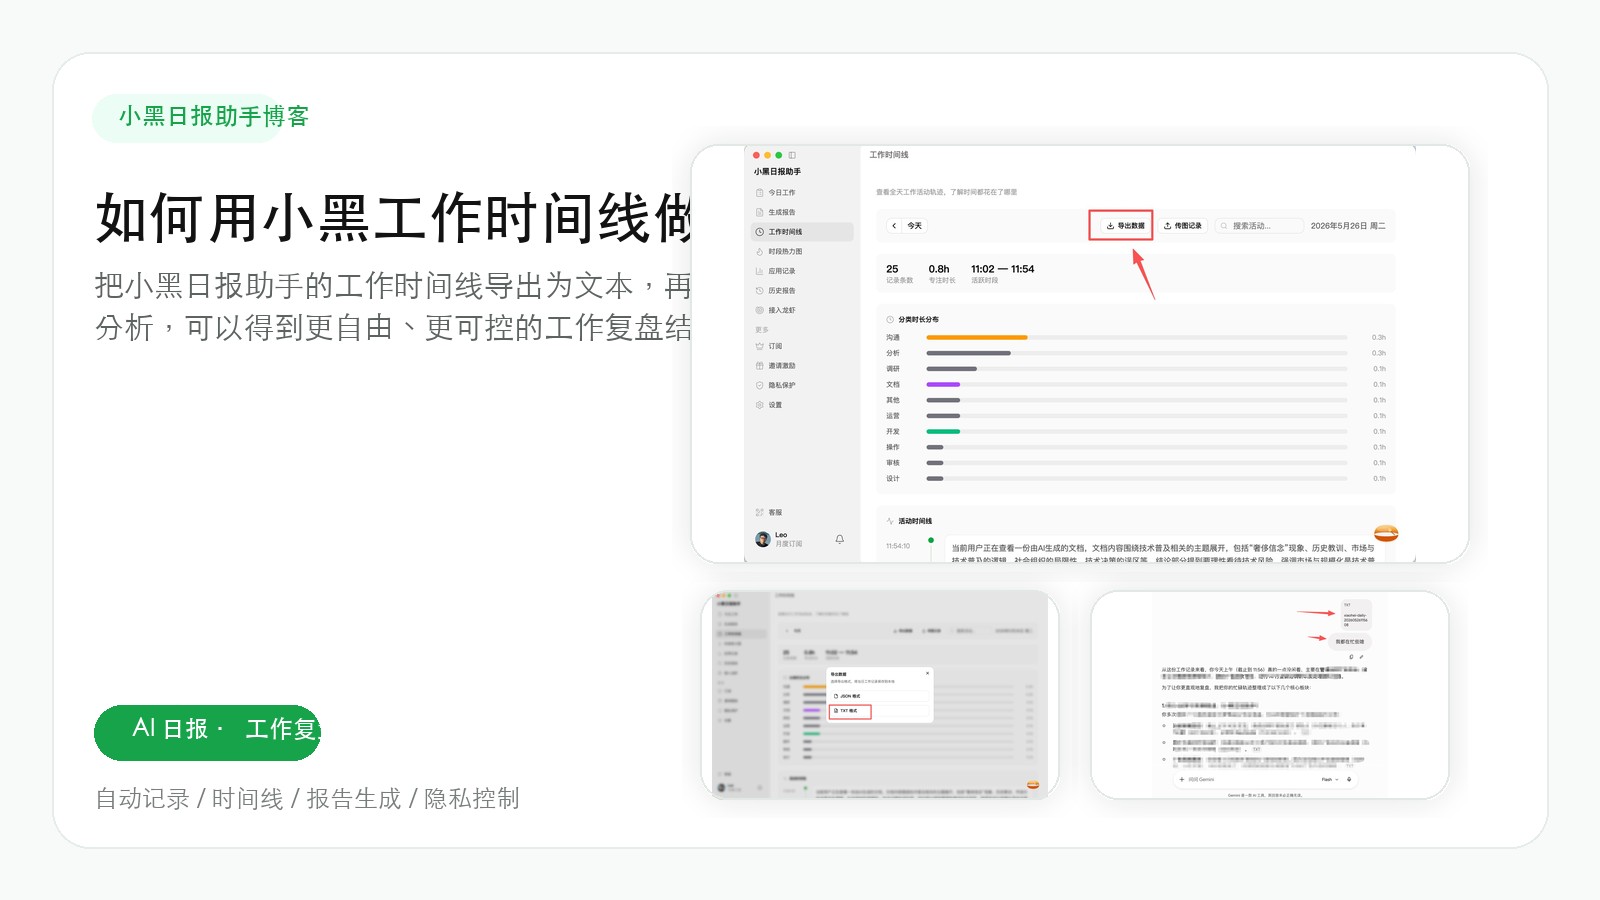The width and height of the screenshot is (1600, 900).
Task: Open 客服 in the sidebar
Action: point(802,512)
